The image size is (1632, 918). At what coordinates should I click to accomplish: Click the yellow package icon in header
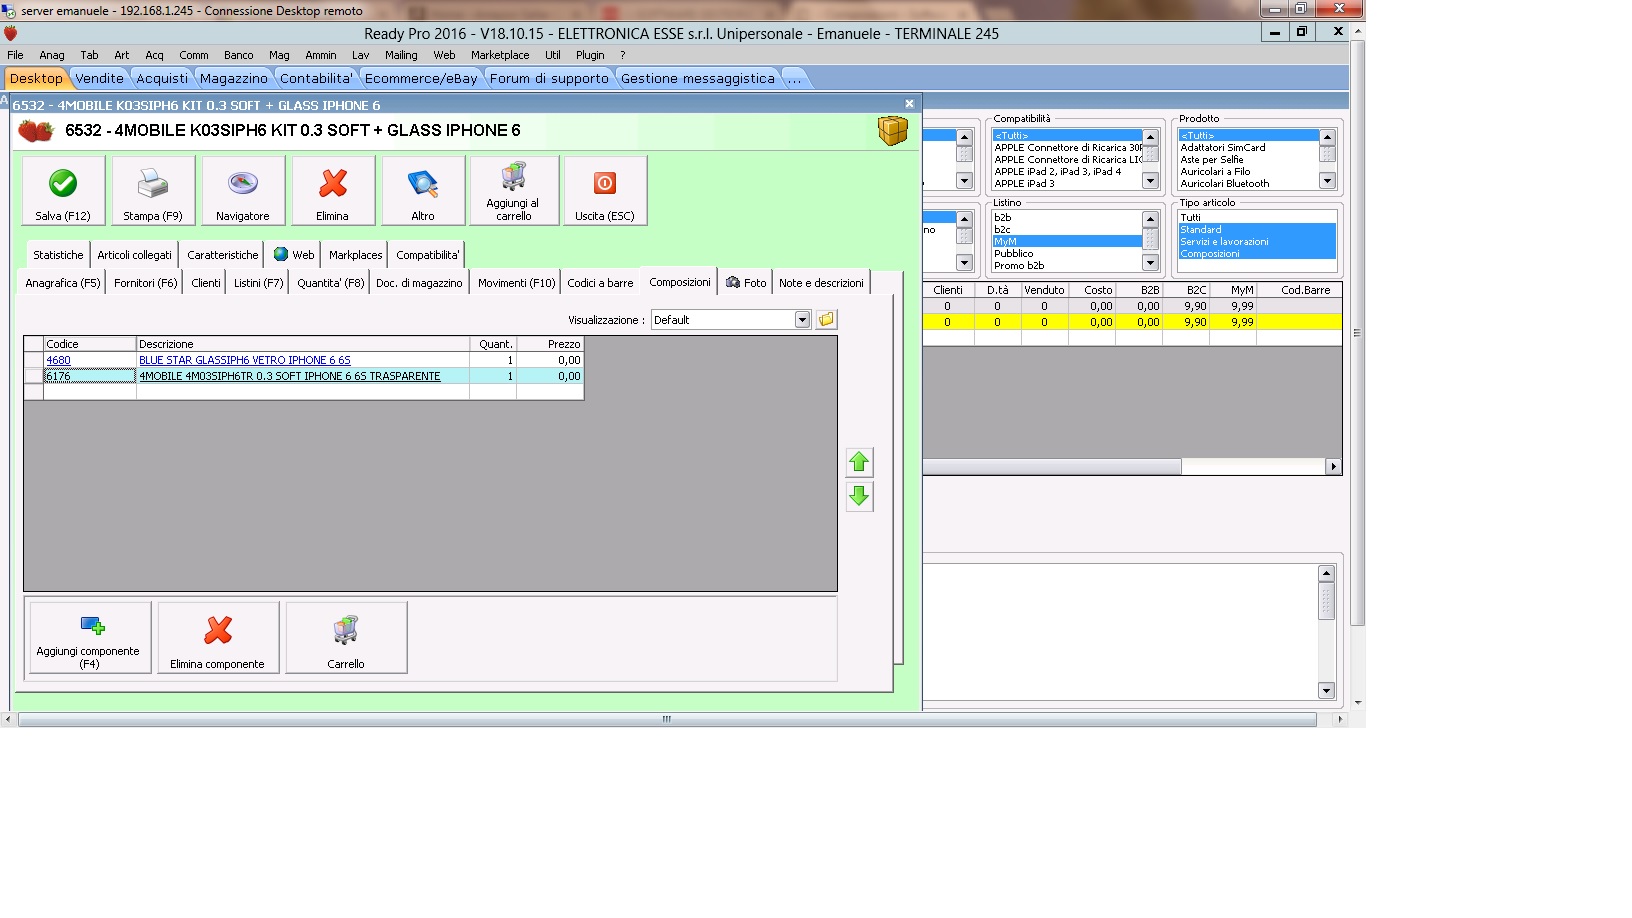[x=893, y=130]
